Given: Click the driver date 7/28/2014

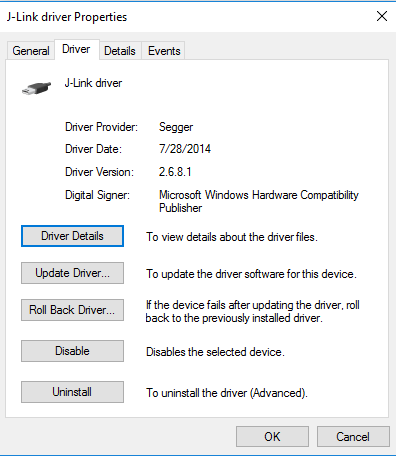Looking at the screenshot, I should click(x=185, y=149).
